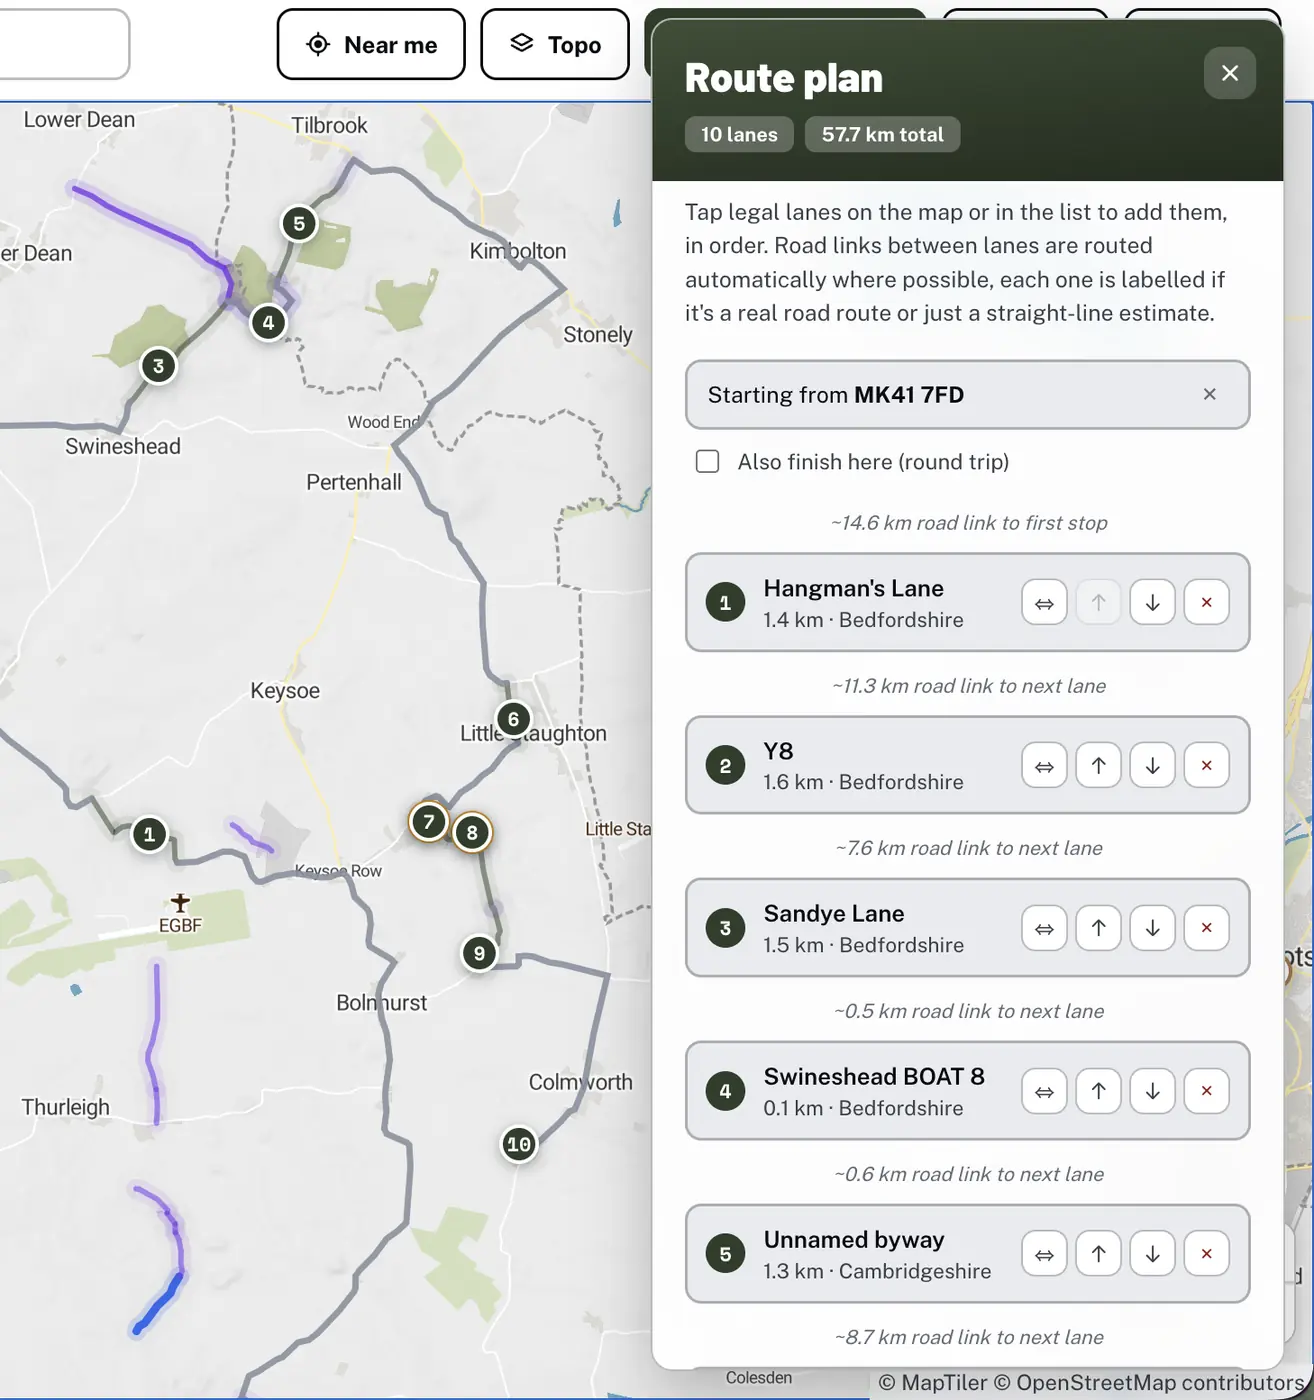Click the Kimbolton map label

point(518,252)
